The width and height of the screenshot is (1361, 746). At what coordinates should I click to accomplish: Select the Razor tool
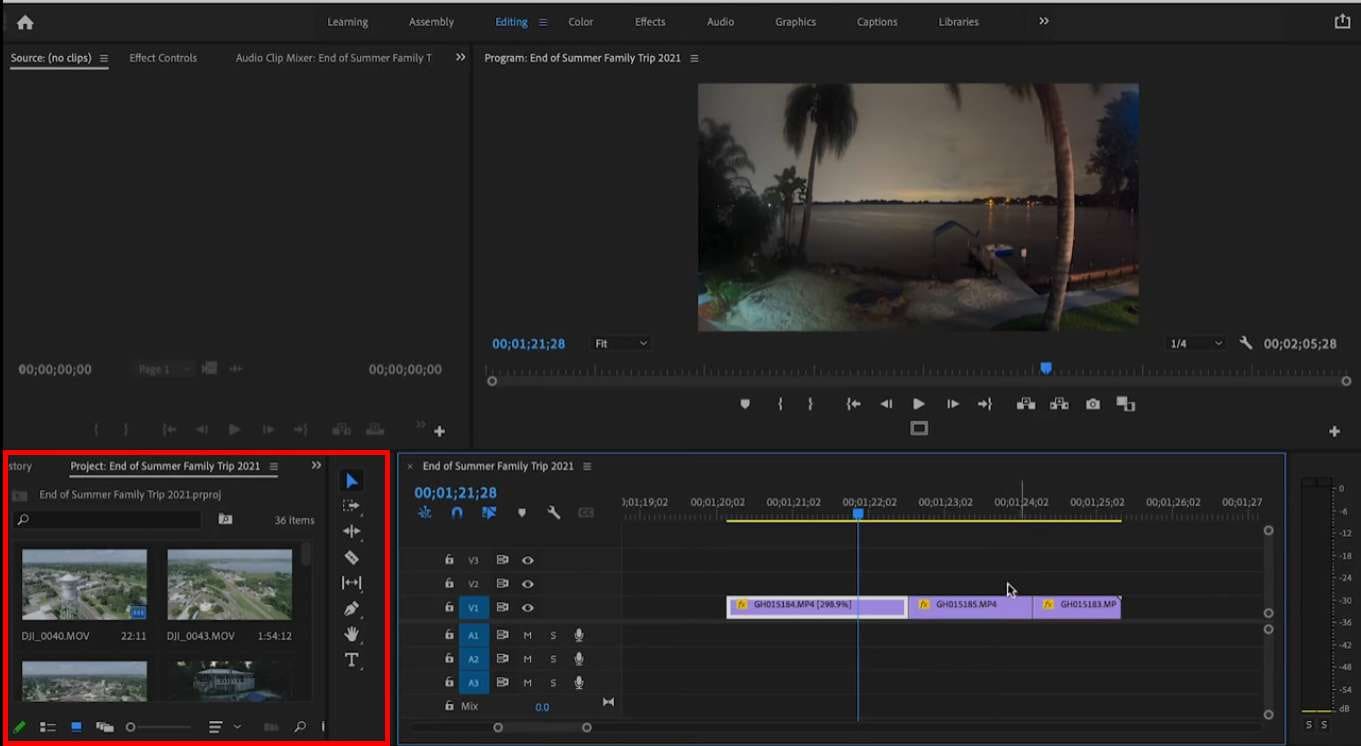[x=351, y=557]
